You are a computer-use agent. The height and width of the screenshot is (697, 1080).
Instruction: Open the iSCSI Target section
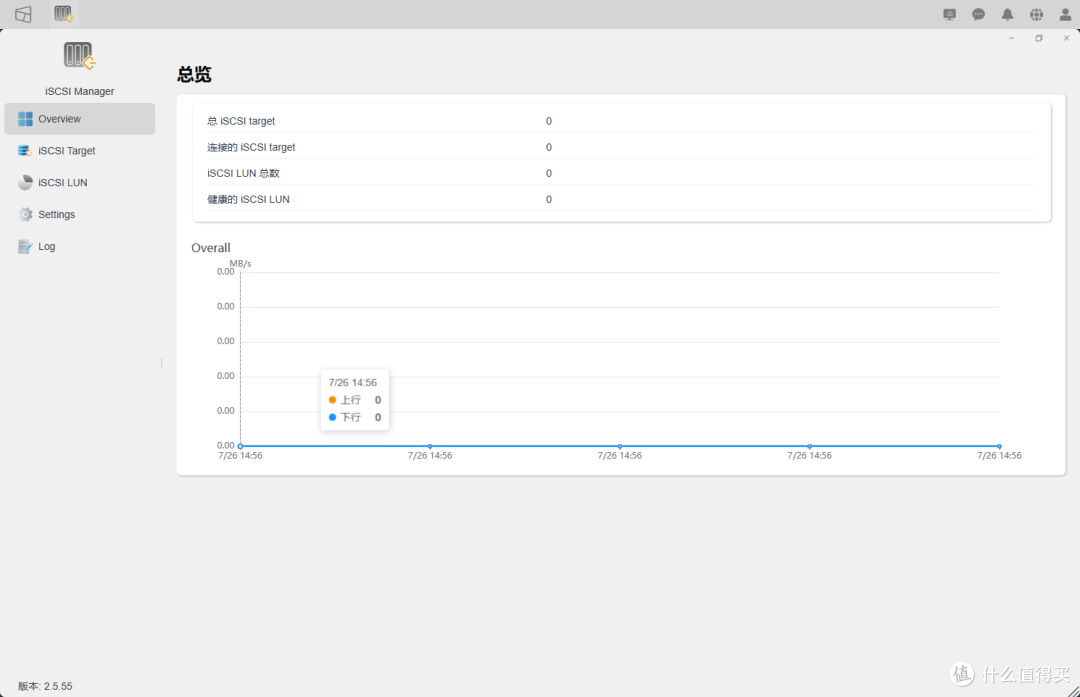(x=79, y=151)
